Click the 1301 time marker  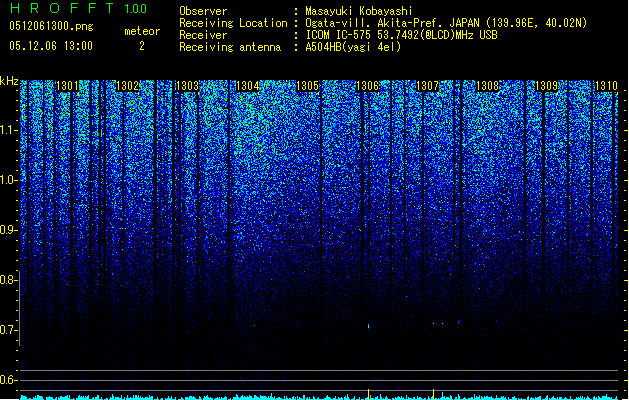[67, 86]
